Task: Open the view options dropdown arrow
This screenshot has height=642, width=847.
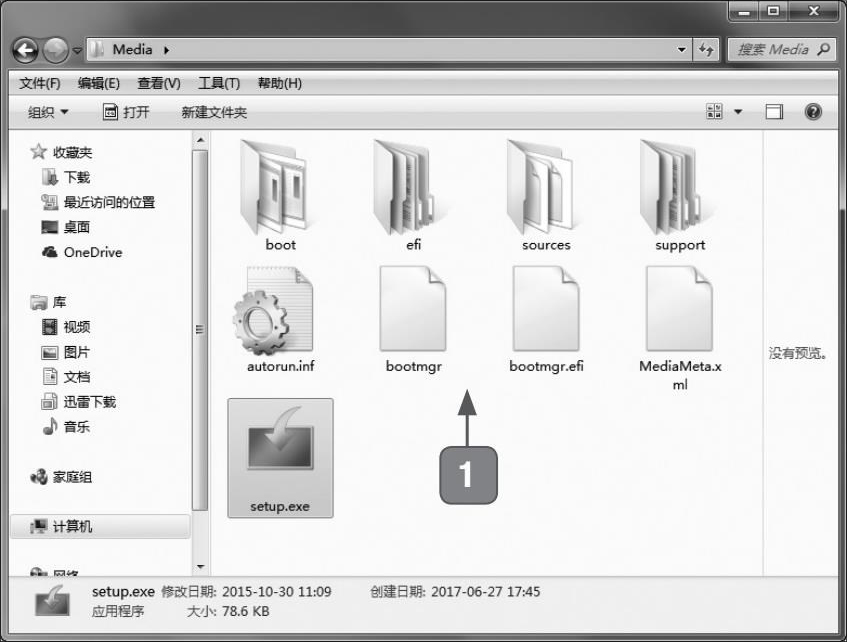Action: 738,112
